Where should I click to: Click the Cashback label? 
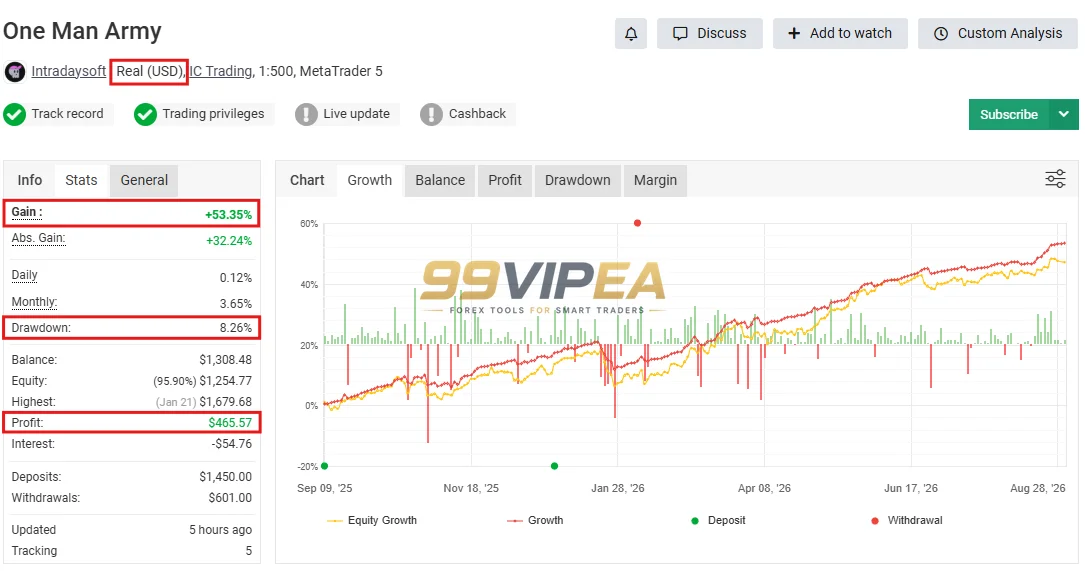(477, 114)
